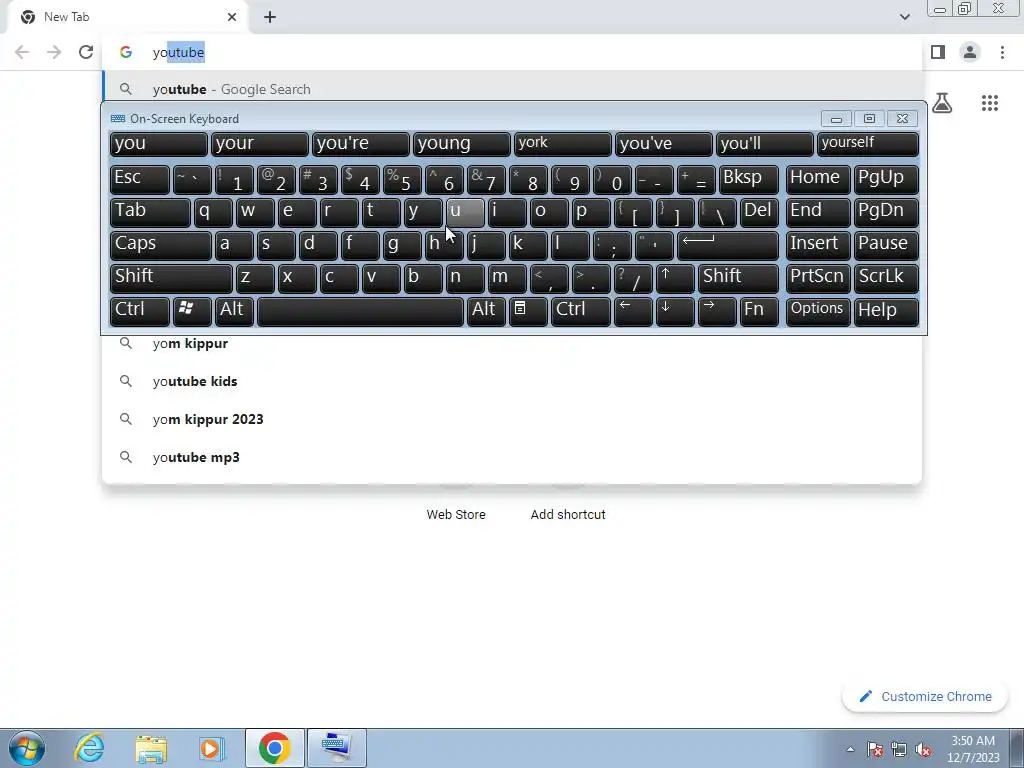The width and height of the screenshot is (1024, 768).
Task: Close the New Tab tab
Action: click(232, 17)
